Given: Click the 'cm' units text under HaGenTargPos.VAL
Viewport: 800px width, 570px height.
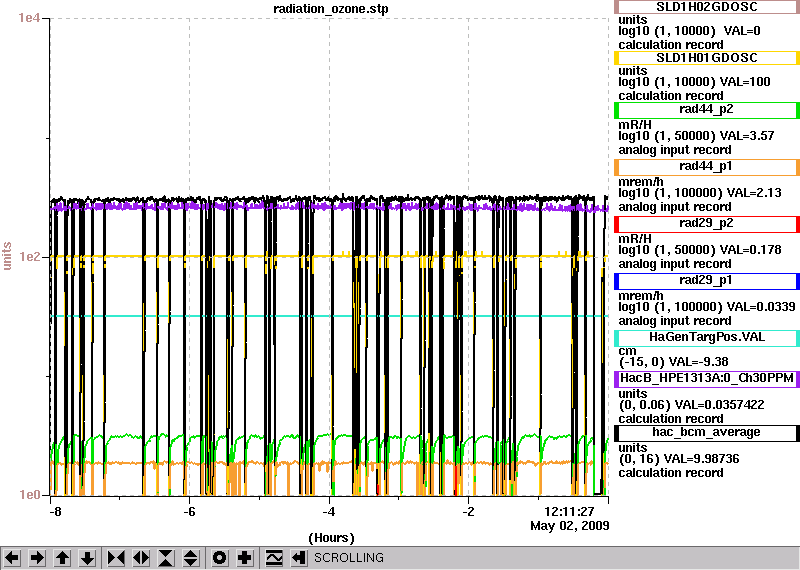Looking at the screenshot, I should pyautogui.click(x=627, y=351).
